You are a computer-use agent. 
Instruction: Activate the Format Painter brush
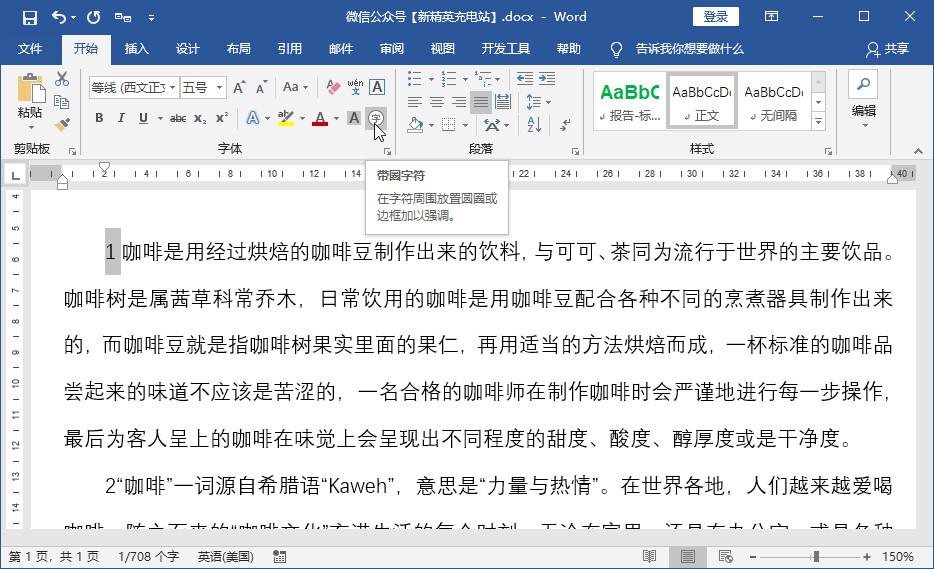pyautogui.click(x=62, y=125)
